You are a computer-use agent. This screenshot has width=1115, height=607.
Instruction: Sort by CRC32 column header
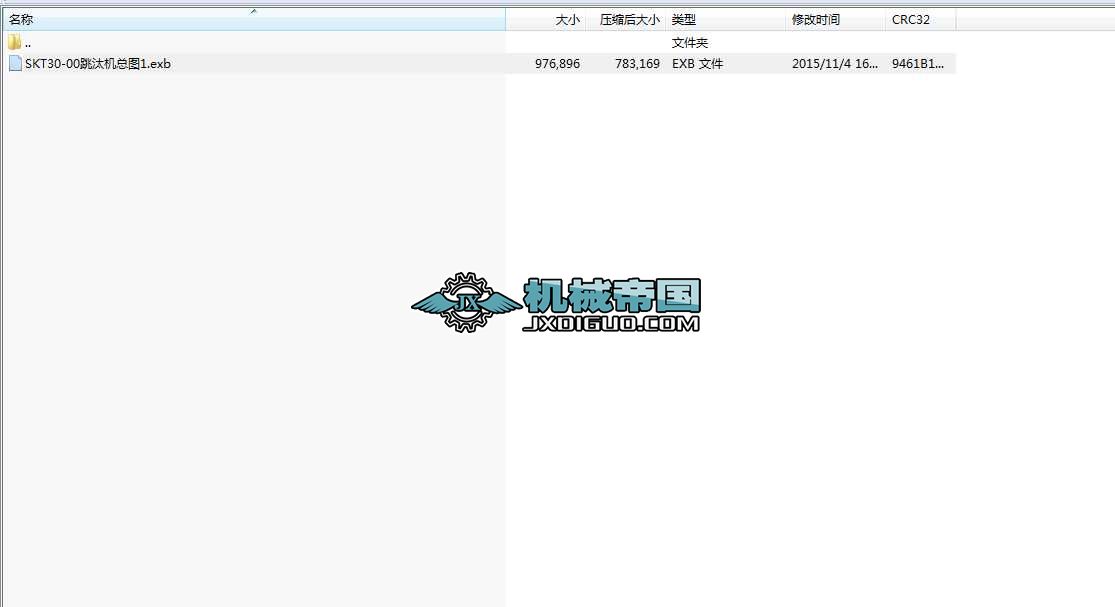920,20
